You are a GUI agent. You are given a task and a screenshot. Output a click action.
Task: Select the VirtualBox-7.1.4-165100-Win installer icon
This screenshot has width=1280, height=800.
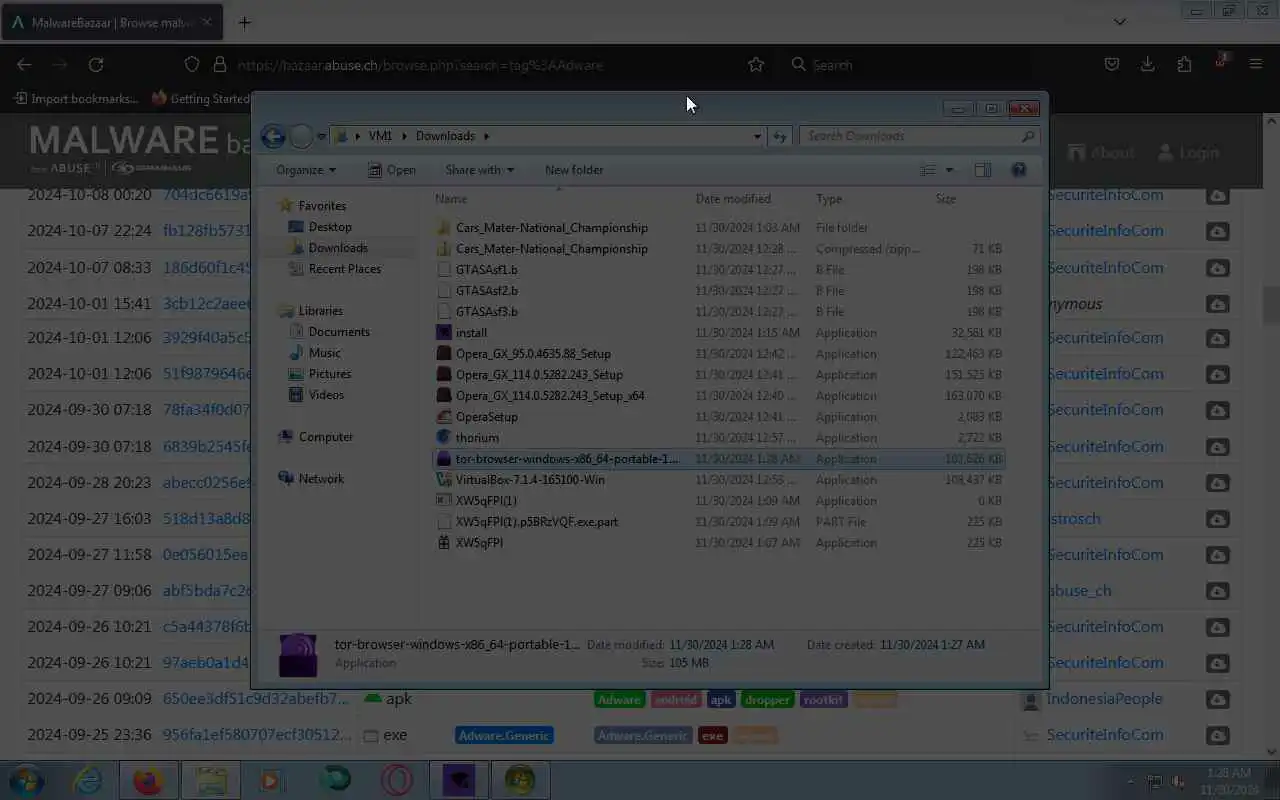[445, 480]
